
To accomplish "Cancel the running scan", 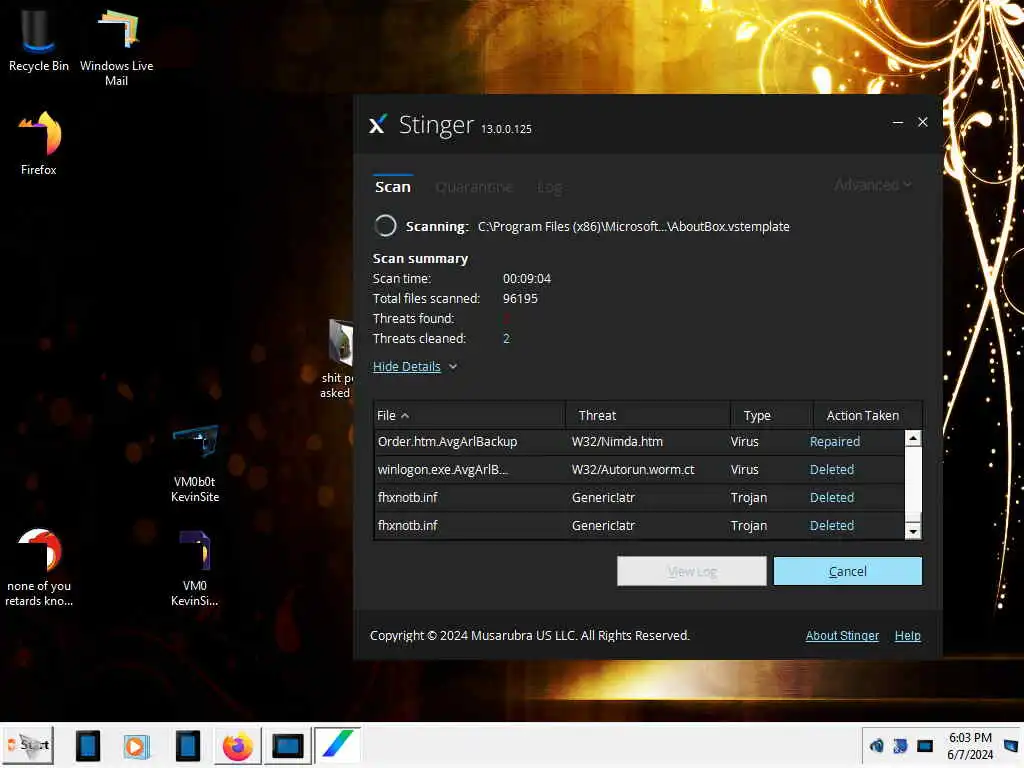I will pos(848,571).
